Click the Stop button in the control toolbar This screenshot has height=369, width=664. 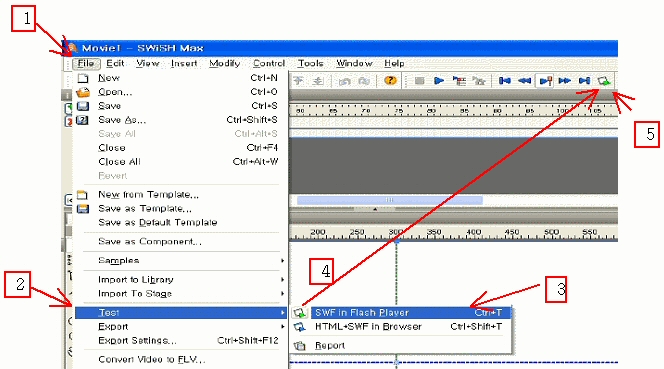coord(419,80)
